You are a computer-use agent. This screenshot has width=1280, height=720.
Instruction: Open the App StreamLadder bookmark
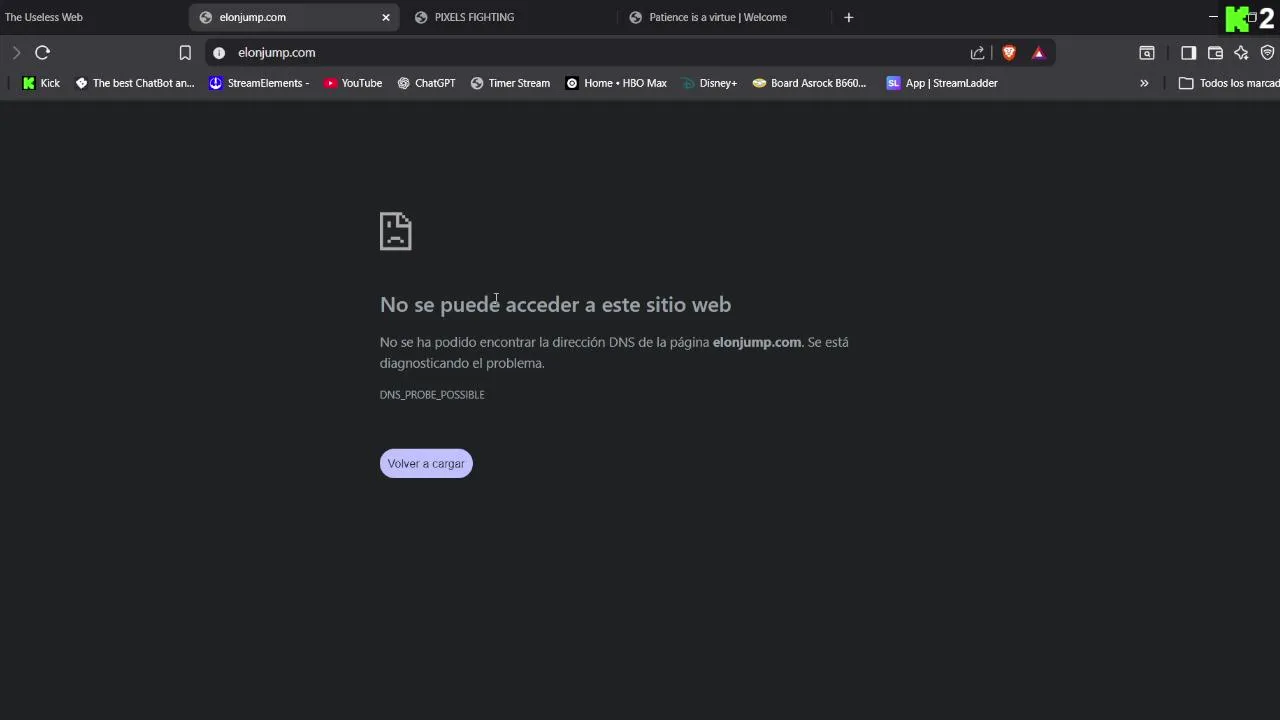942,83
